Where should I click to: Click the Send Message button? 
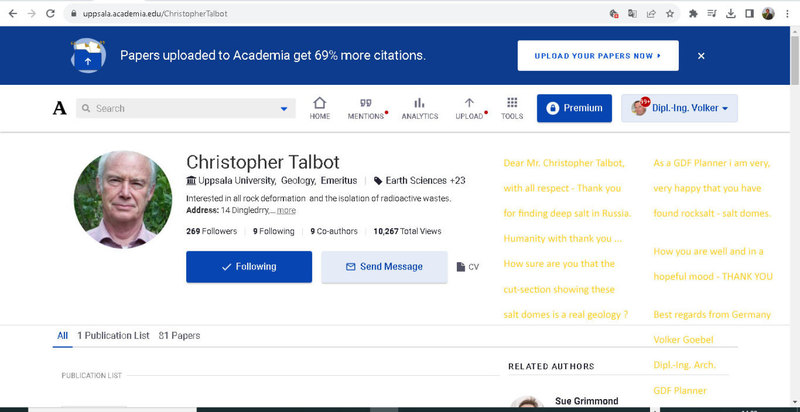tap(384, 267)
